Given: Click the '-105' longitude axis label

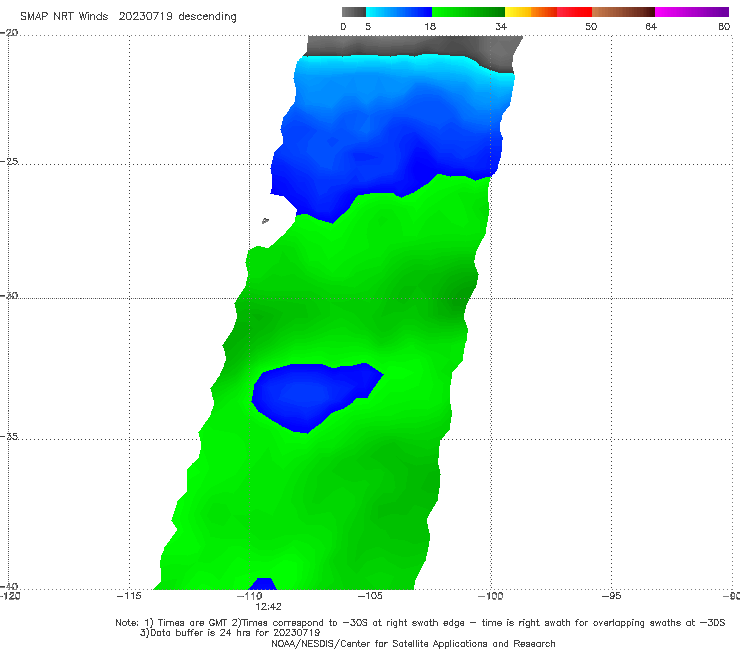Looking at the screenshot, I should pyautogui.click(x=370, y=596).
